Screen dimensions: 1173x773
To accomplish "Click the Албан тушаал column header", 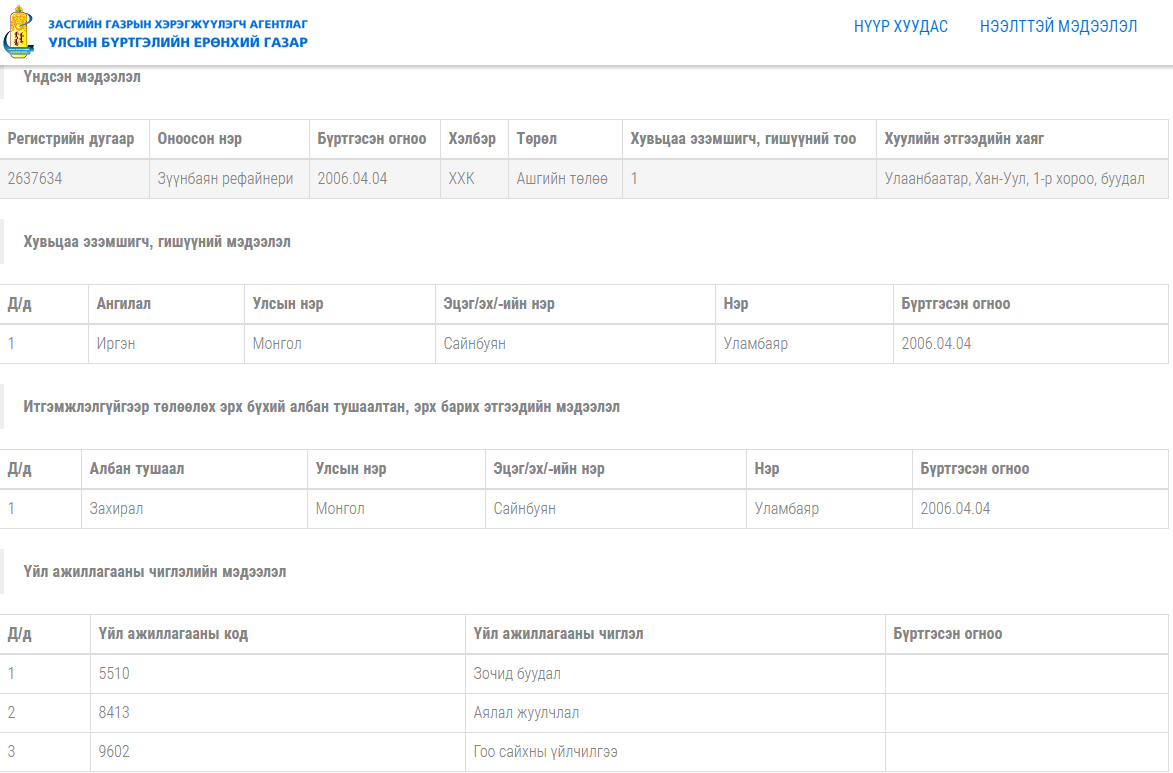I will (137, 469).
